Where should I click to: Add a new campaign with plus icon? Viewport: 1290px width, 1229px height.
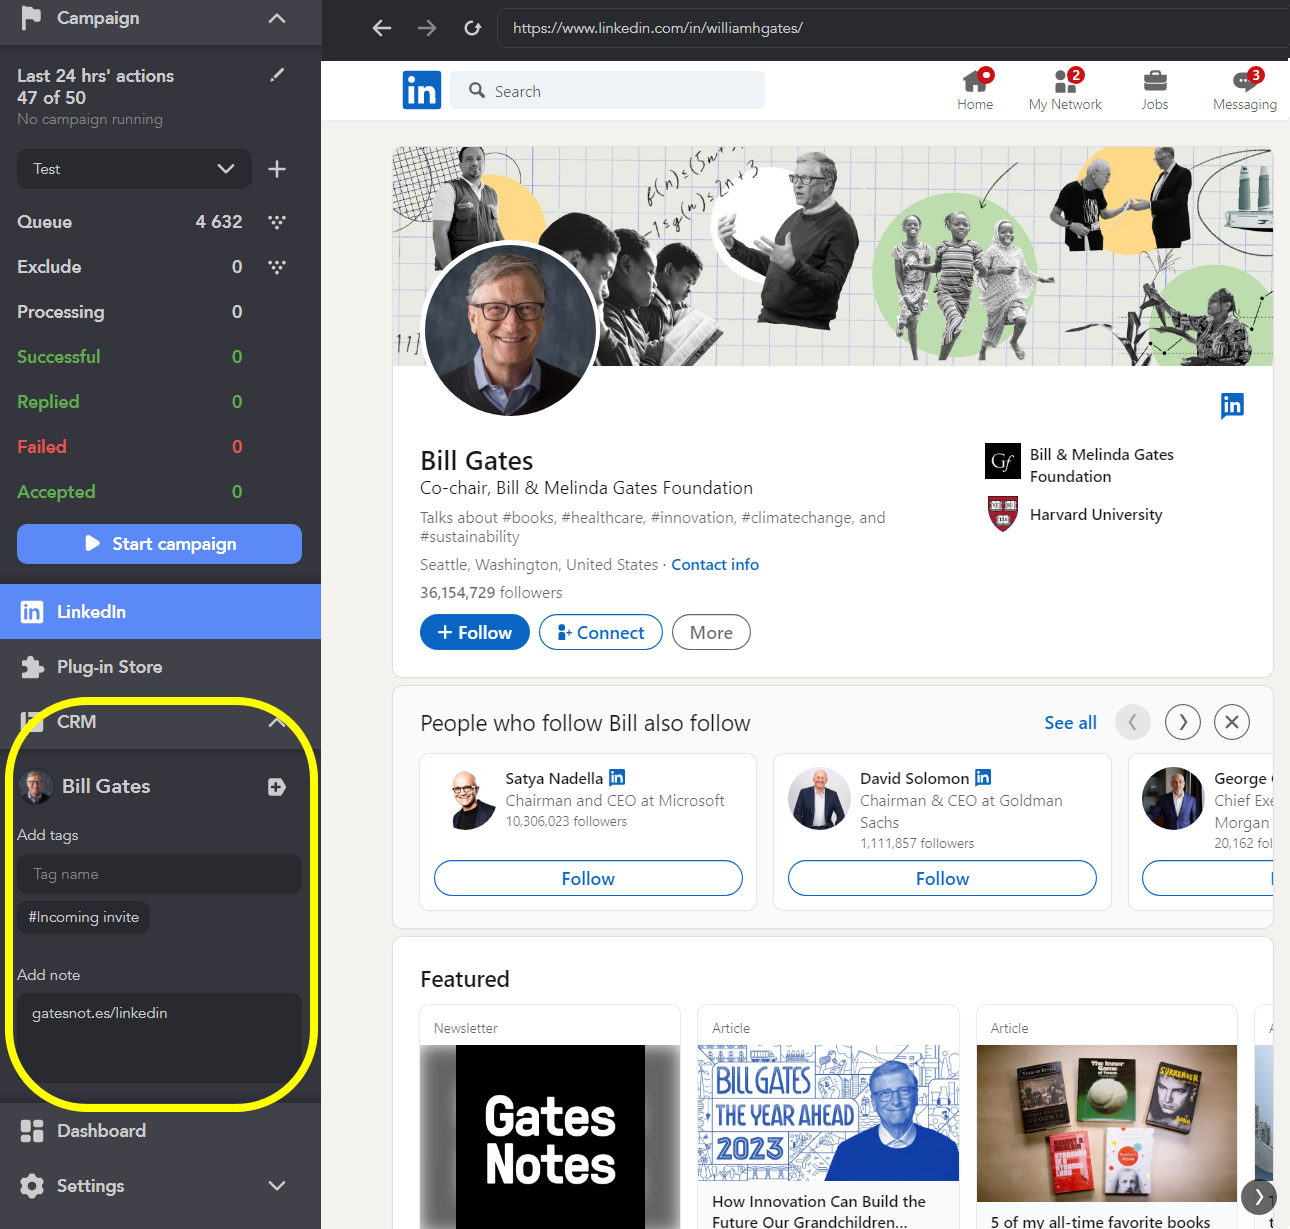277,169
